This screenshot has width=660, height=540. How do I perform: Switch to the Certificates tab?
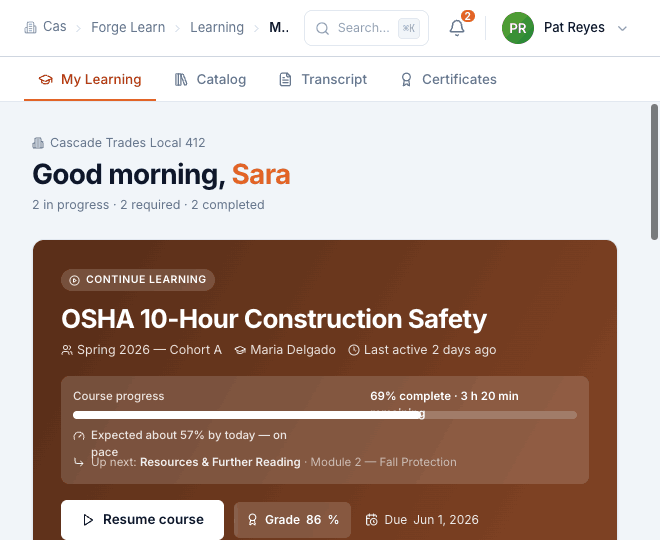449,80
